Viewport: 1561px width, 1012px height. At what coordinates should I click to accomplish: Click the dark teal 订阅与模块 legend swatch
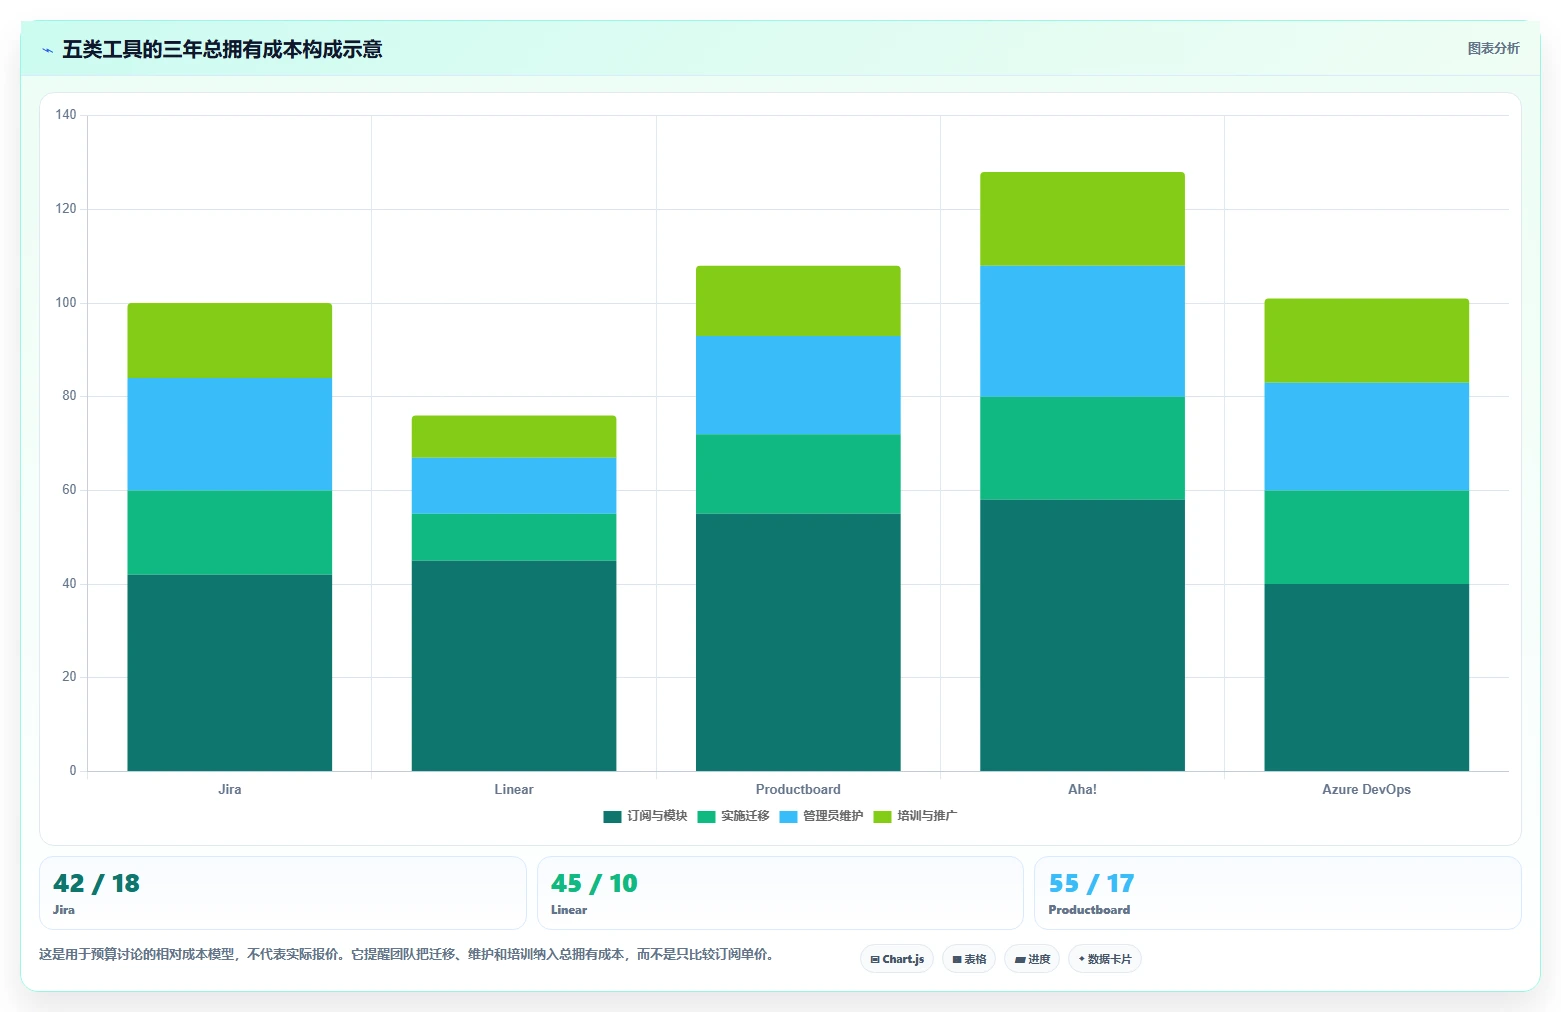[612, 817]
